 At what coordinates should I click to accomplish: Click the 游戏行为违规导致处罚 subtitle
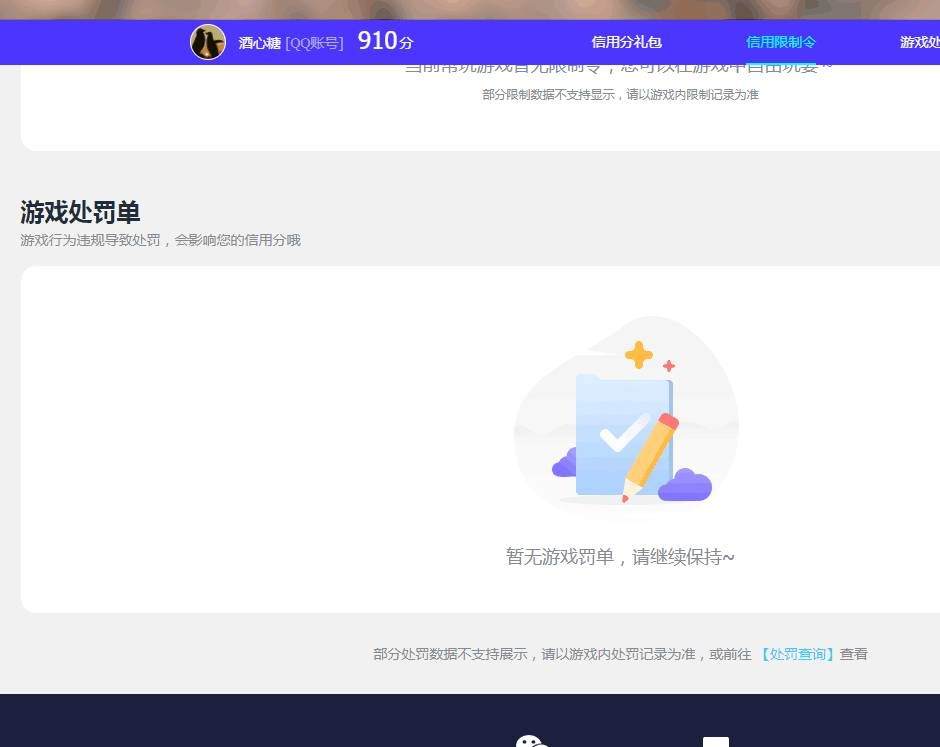(x=161, y=240)
